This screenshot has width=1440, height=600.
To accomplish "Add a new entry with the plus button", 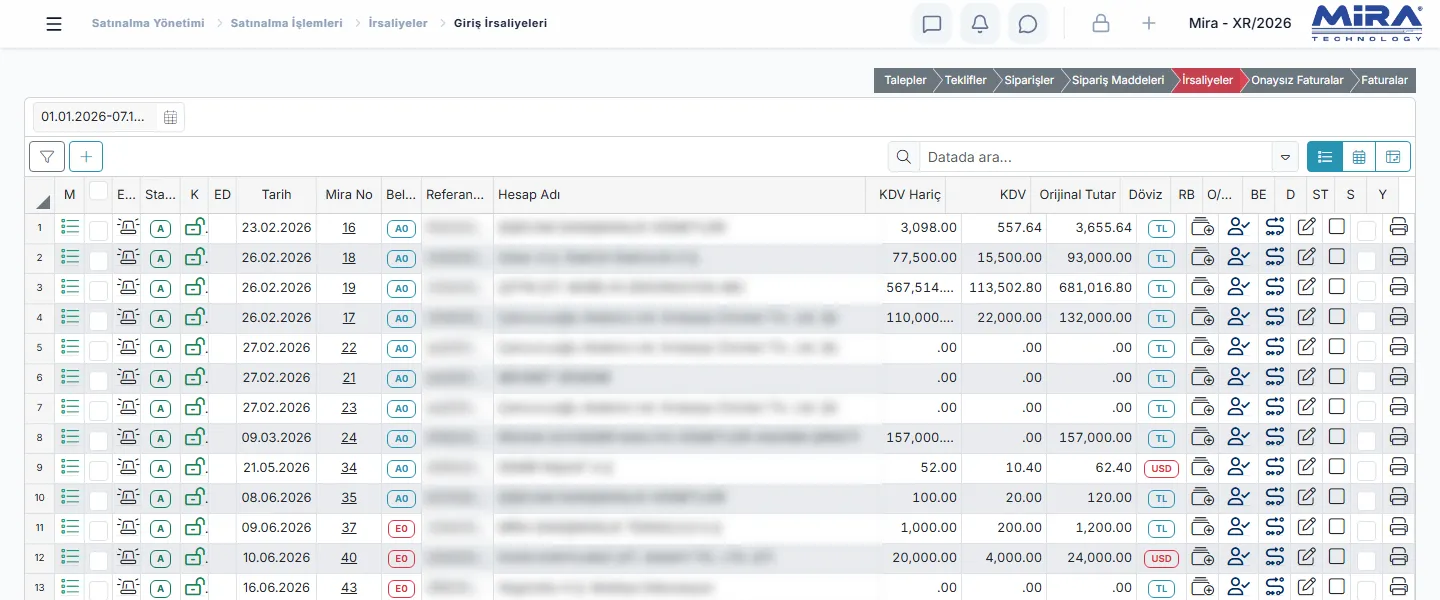I will click(x=86, y=157).
